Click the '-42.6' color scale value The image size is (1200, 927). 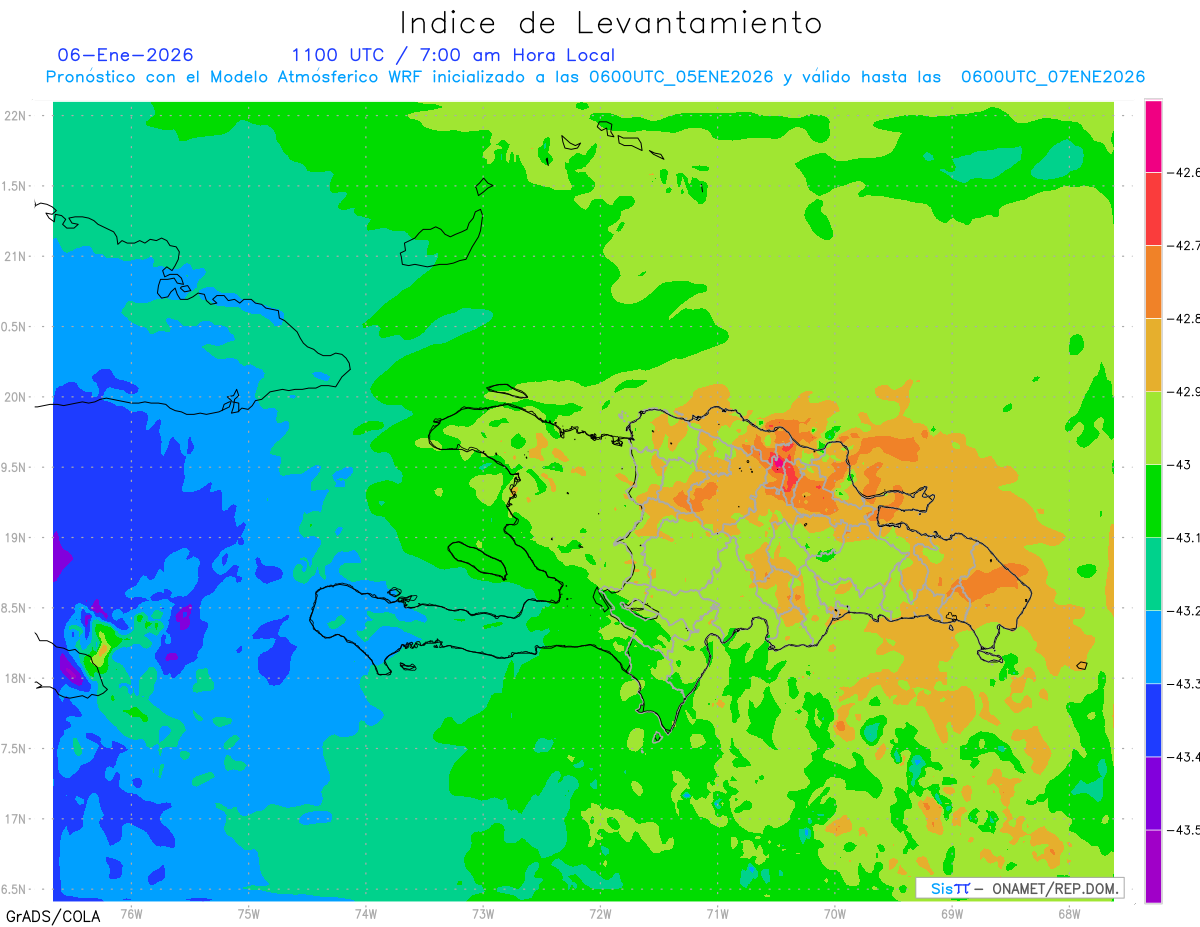[1183, 173]
